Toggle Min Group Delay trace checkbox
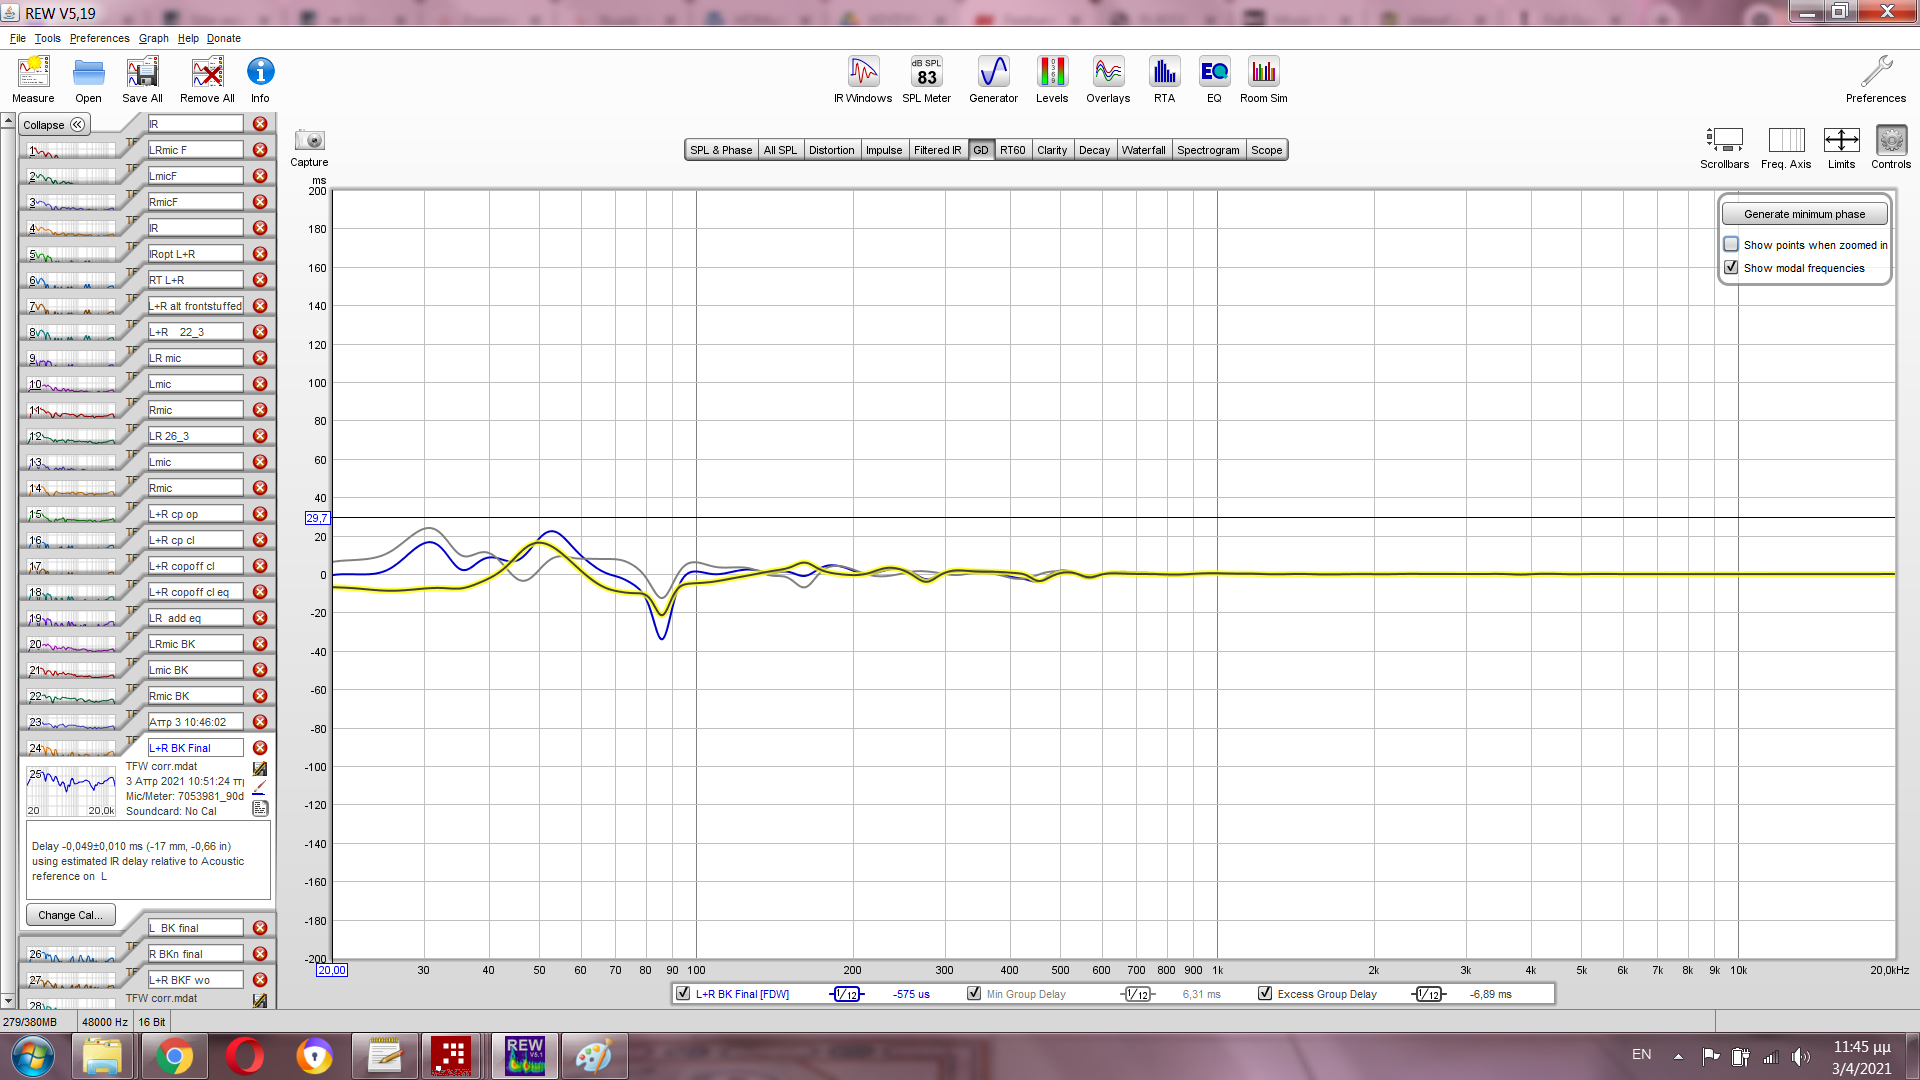The image size is (1920, 1080). click(x=974, y=993)
